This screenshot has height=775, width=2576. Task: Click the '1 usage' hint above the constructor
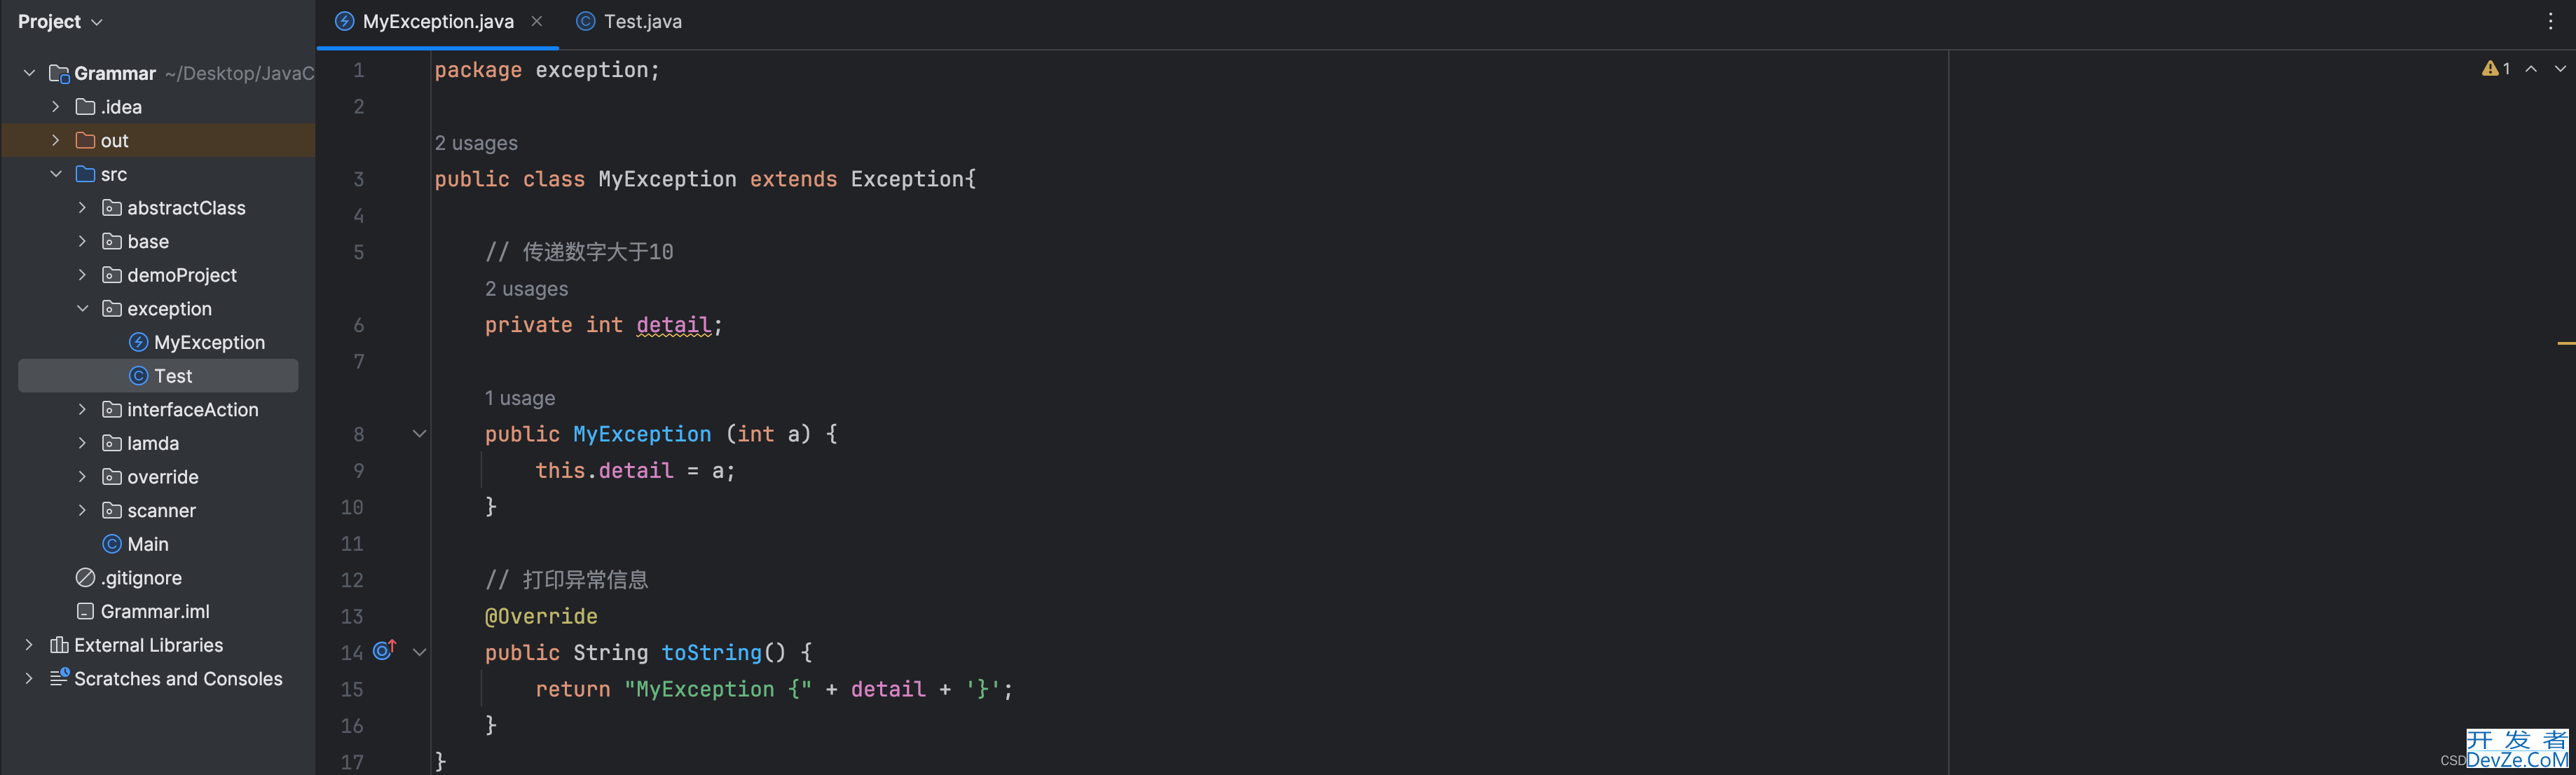point(520,398)
